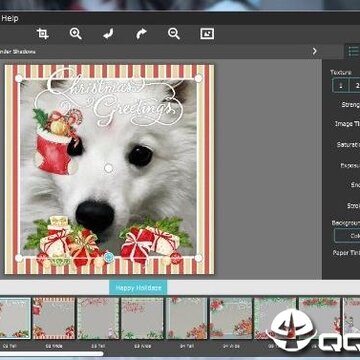Choose the red striped border frame thumbnail

(54, 318)
